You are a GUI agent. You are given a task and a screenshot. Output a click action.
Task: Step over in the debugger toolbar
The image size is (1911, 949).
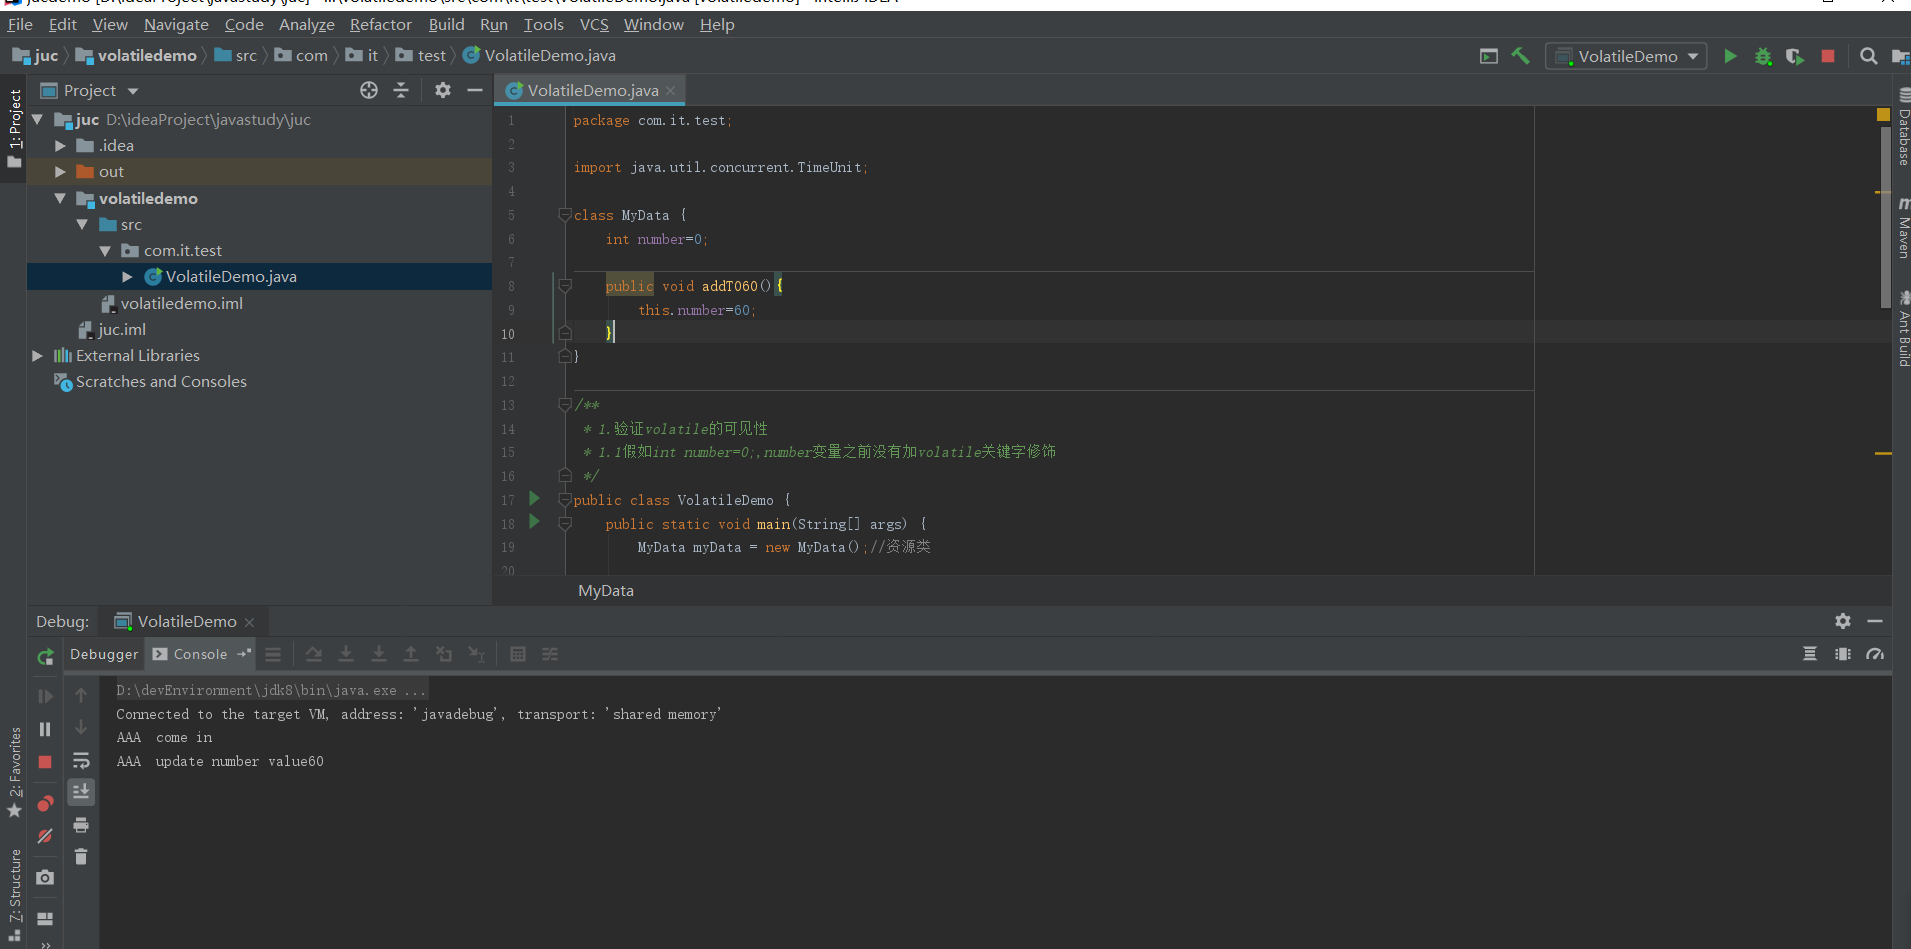pos(313,654)
